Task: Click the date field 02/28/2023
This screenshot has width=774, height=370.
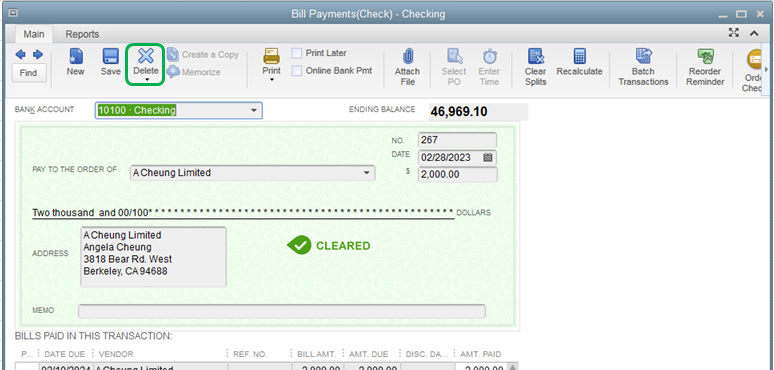Action: (x=450, y=158)
